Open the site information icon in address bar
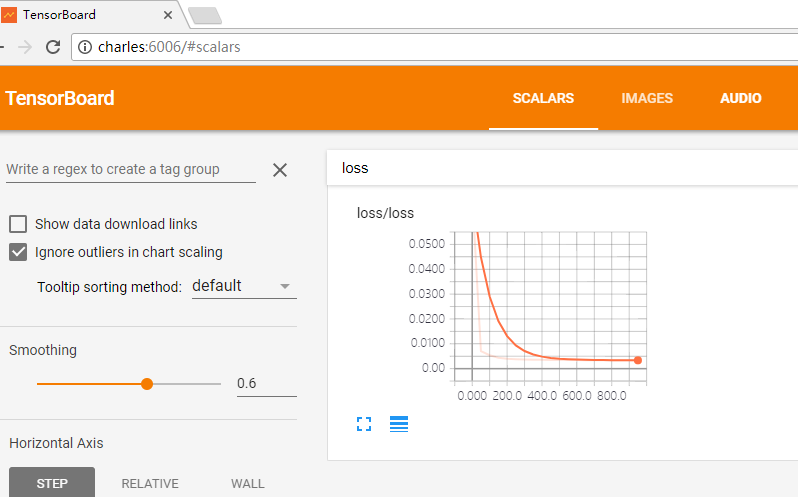The image size is (798, 497). pos(84,47)
